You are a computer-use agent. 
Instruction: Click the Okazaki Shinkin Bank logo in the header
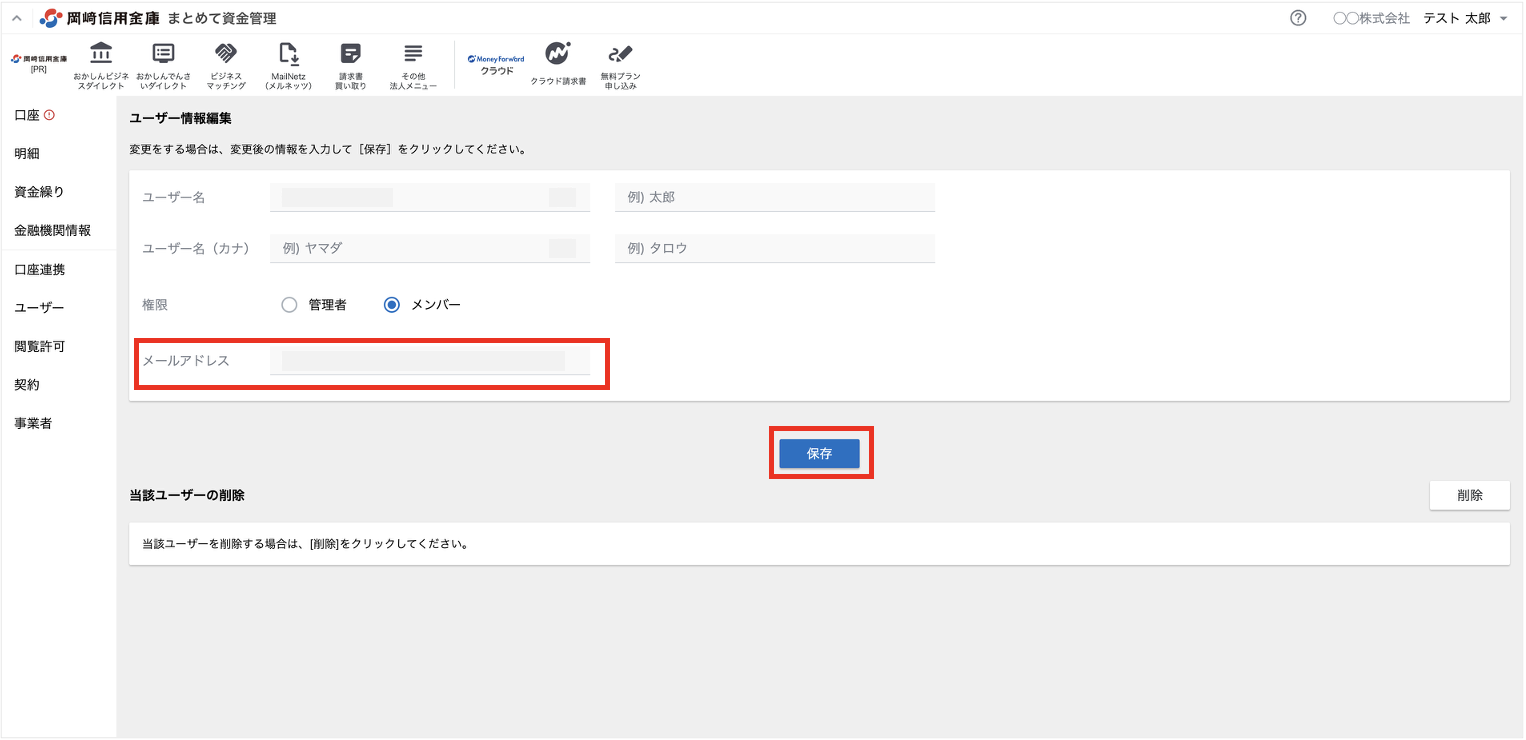tap(99, 18)
